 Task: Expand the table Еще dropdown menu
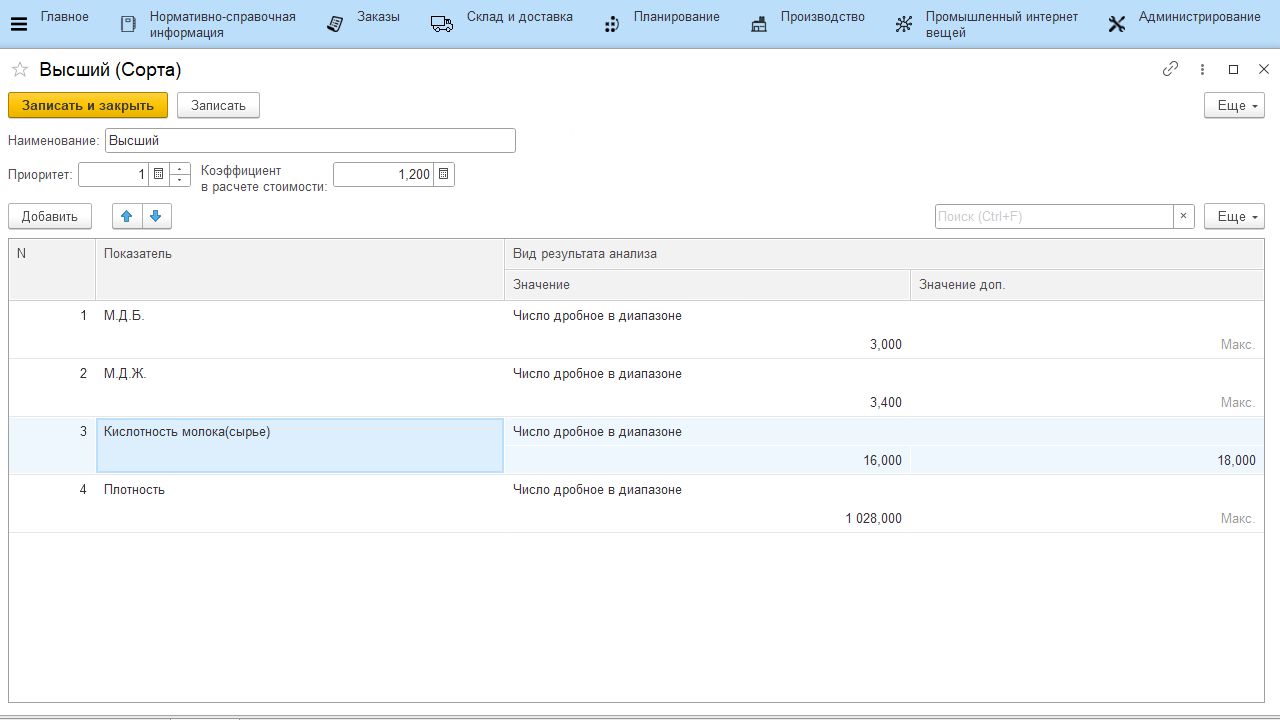[x=1234, y=216]
